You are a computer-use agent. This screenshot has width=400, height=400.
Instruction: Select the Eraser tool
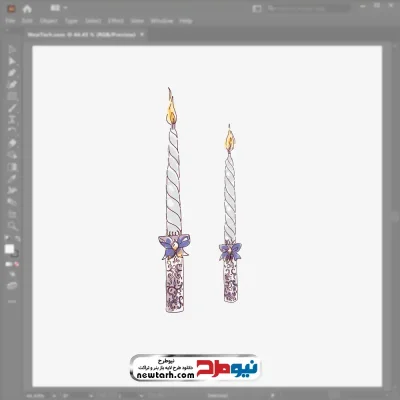click(12, 143)
